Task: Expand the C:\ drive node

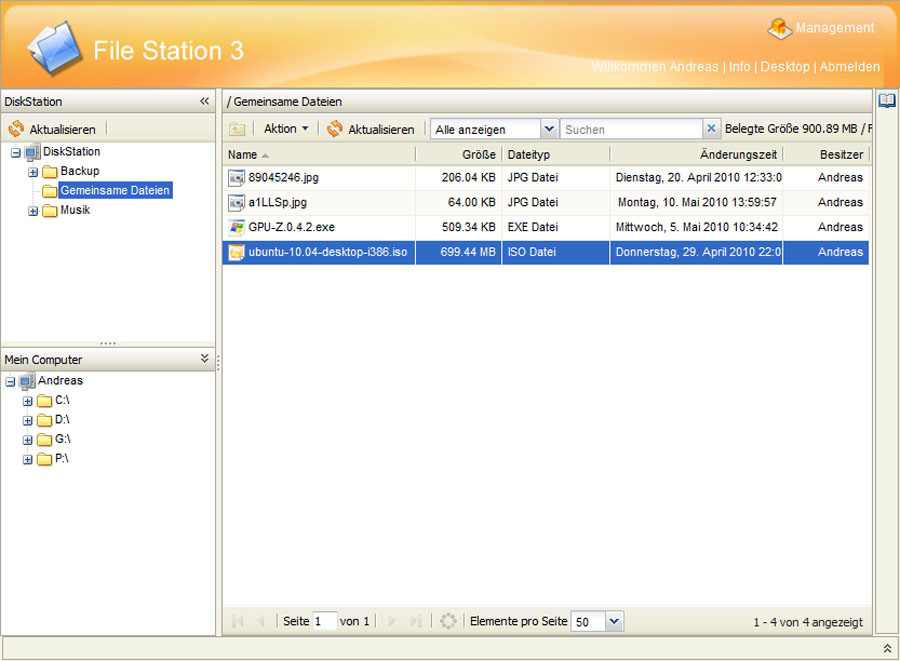Action: coord(27,401)
